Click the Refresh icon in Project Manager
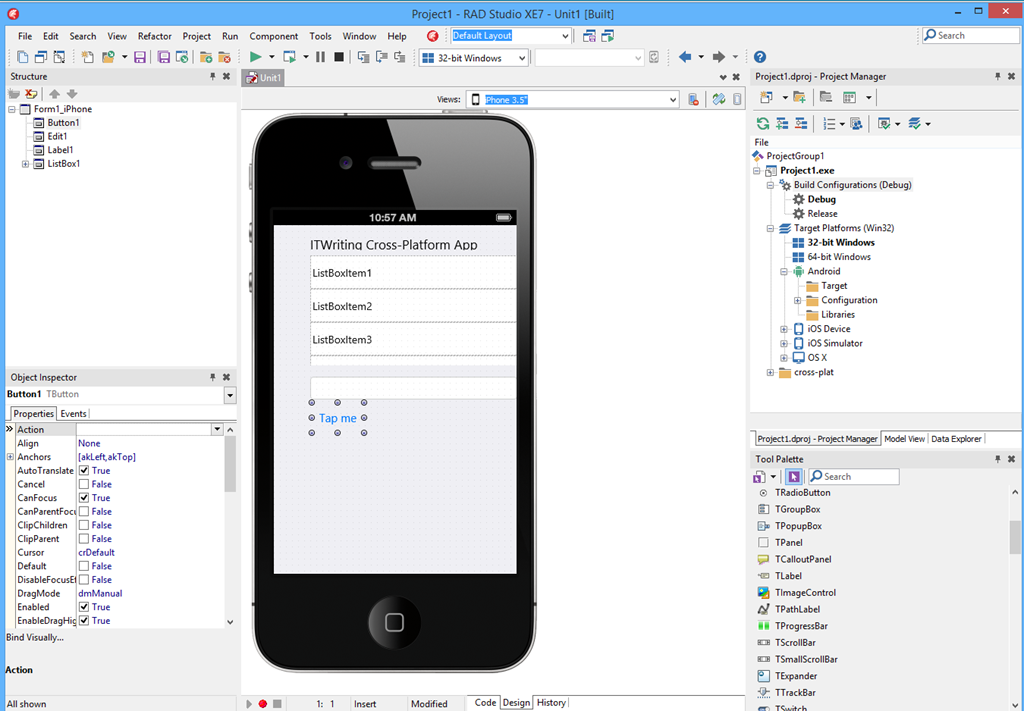1024x711 pixels. [x=763, y=124]
